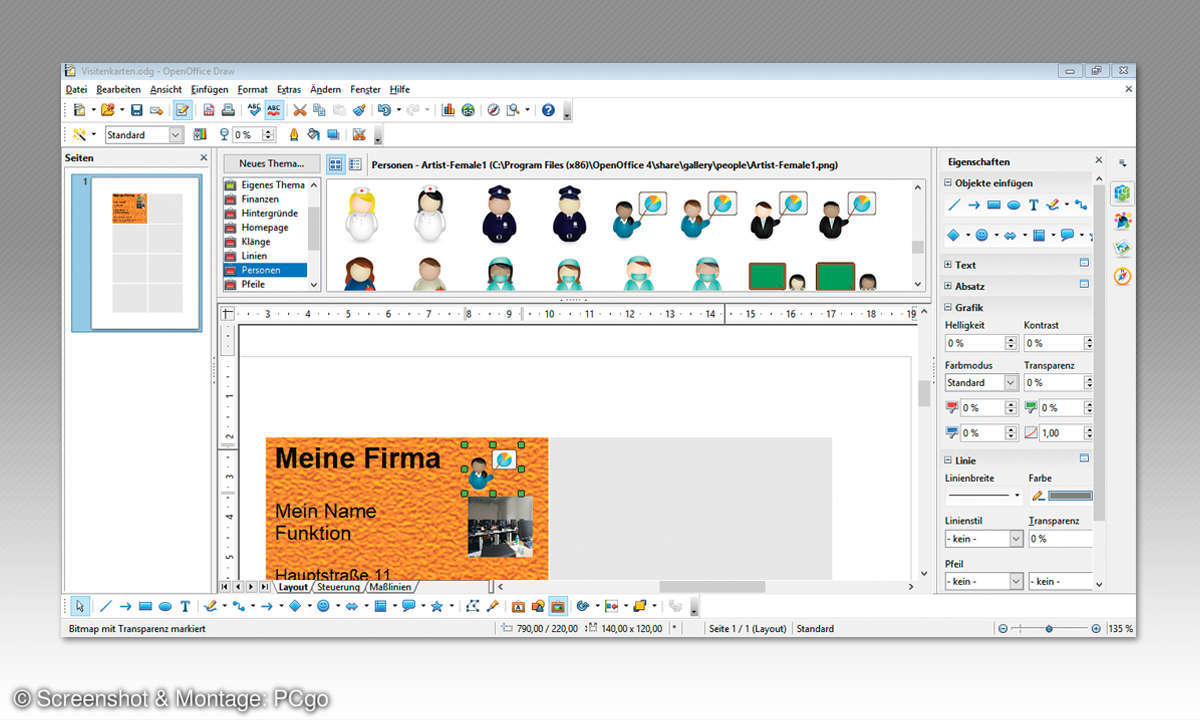Switch to the Maßlinien layer tab
1200x720 pixels.
(390, 587)
